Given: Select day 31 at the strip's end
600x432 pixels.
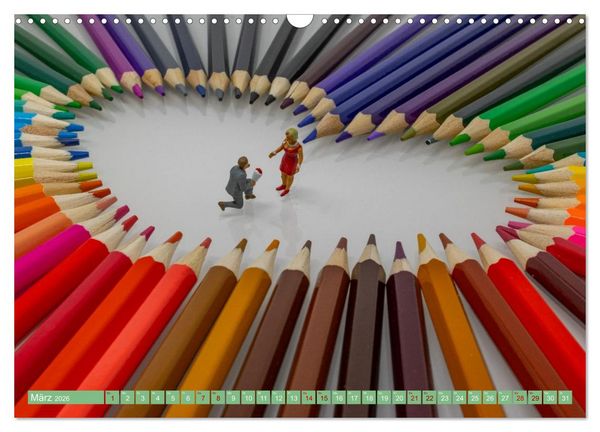Looking at the screenshot, I should [566, 398].
